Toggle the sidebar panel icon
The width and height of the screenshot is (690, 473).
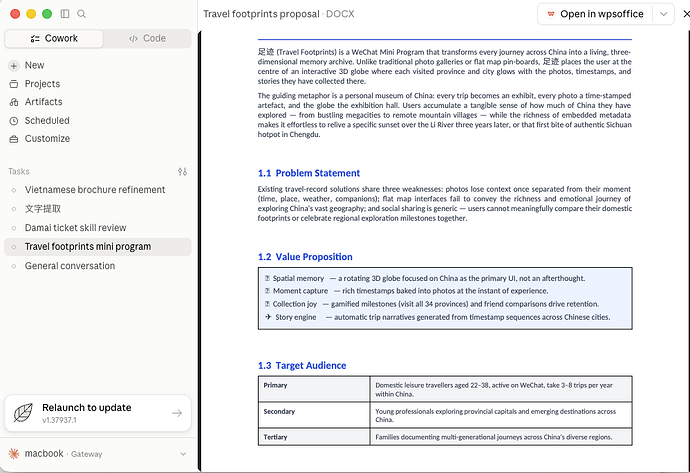[x=65, y=14]
